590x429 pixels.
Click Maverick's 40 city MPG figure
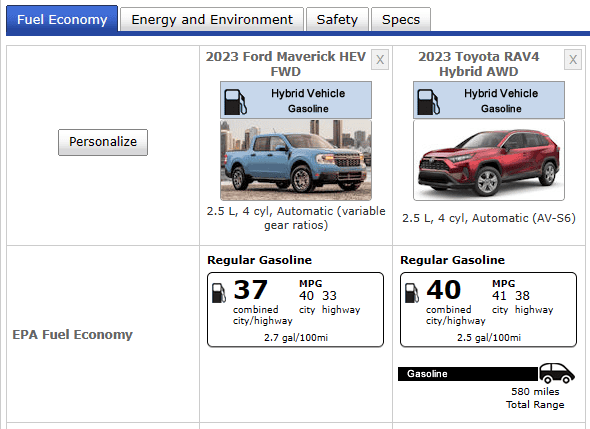tap(306, 296)
